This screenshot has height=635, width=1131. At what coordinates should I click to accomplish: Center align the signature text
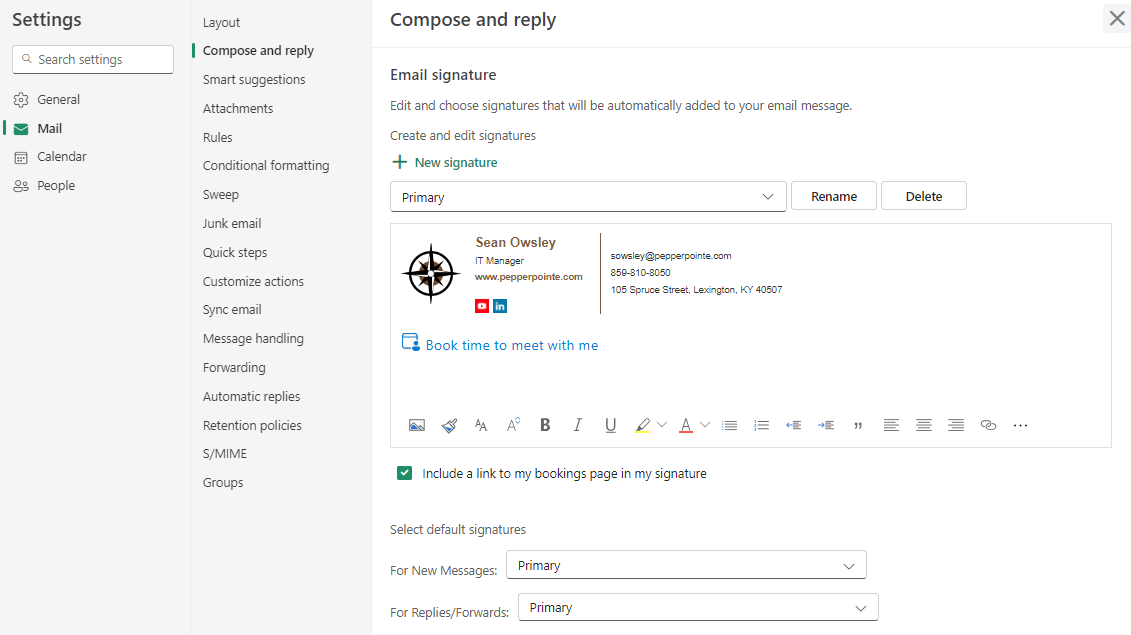click(923, 425)
